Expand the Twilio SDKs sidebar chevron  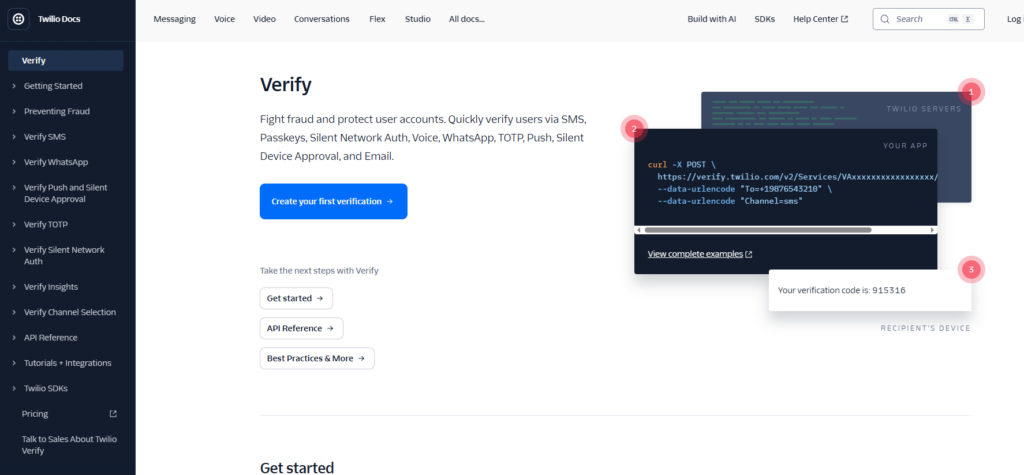pos(14,389)
